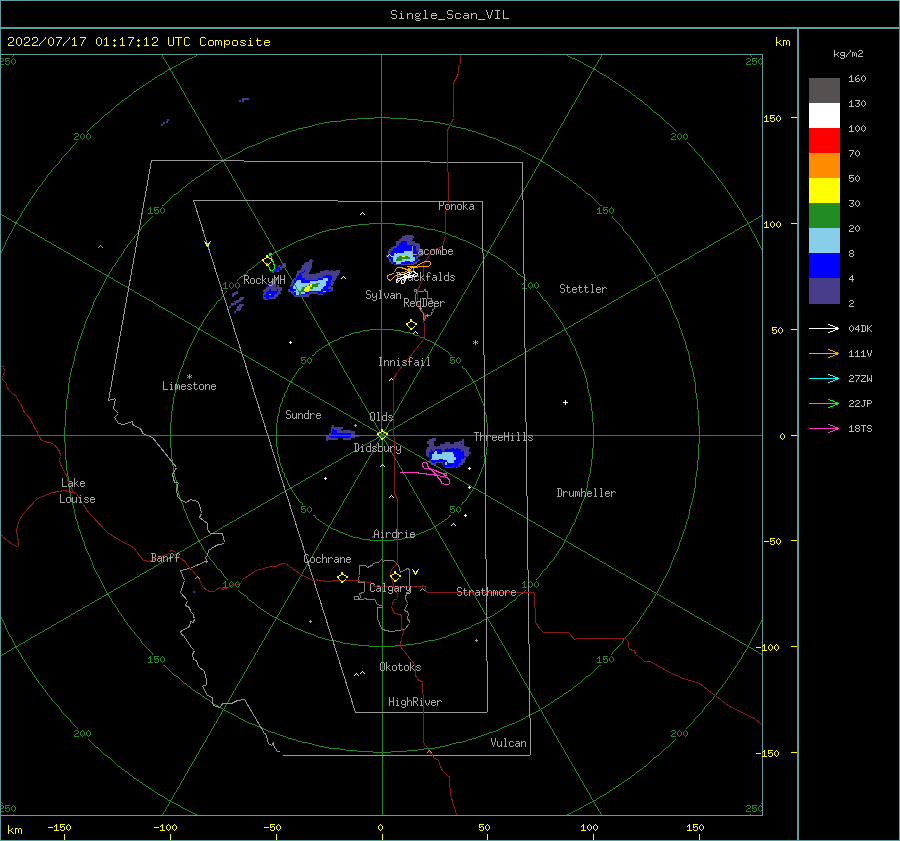Click the storm cell west of Lacombe
Image resolution: width=900 pixels, height=841 pixels.
point(404,251)
